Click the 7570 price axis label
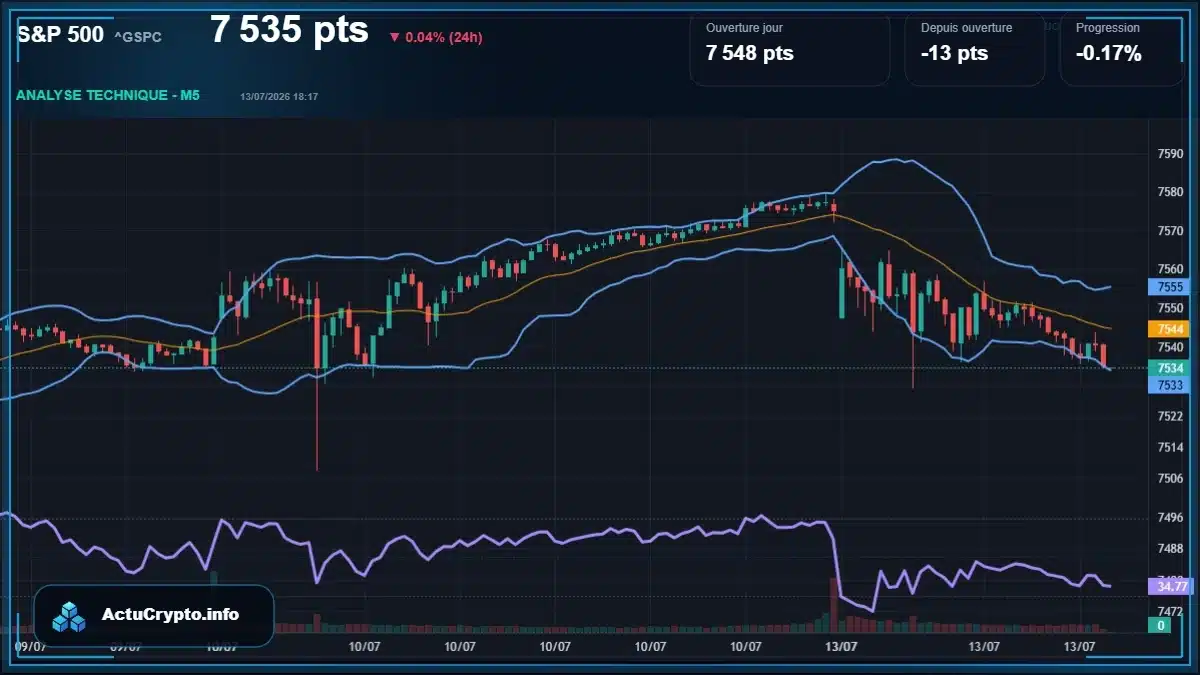 (x=1170, y=231)
